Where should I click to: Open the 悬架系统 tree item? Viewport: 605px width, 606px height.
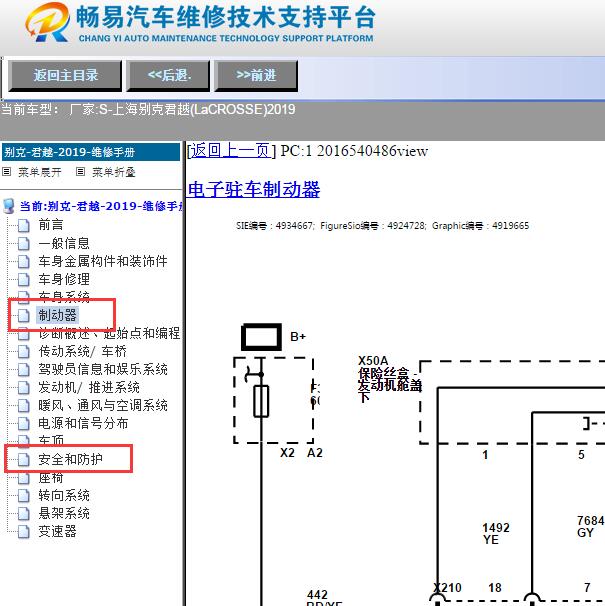(64, 513)
